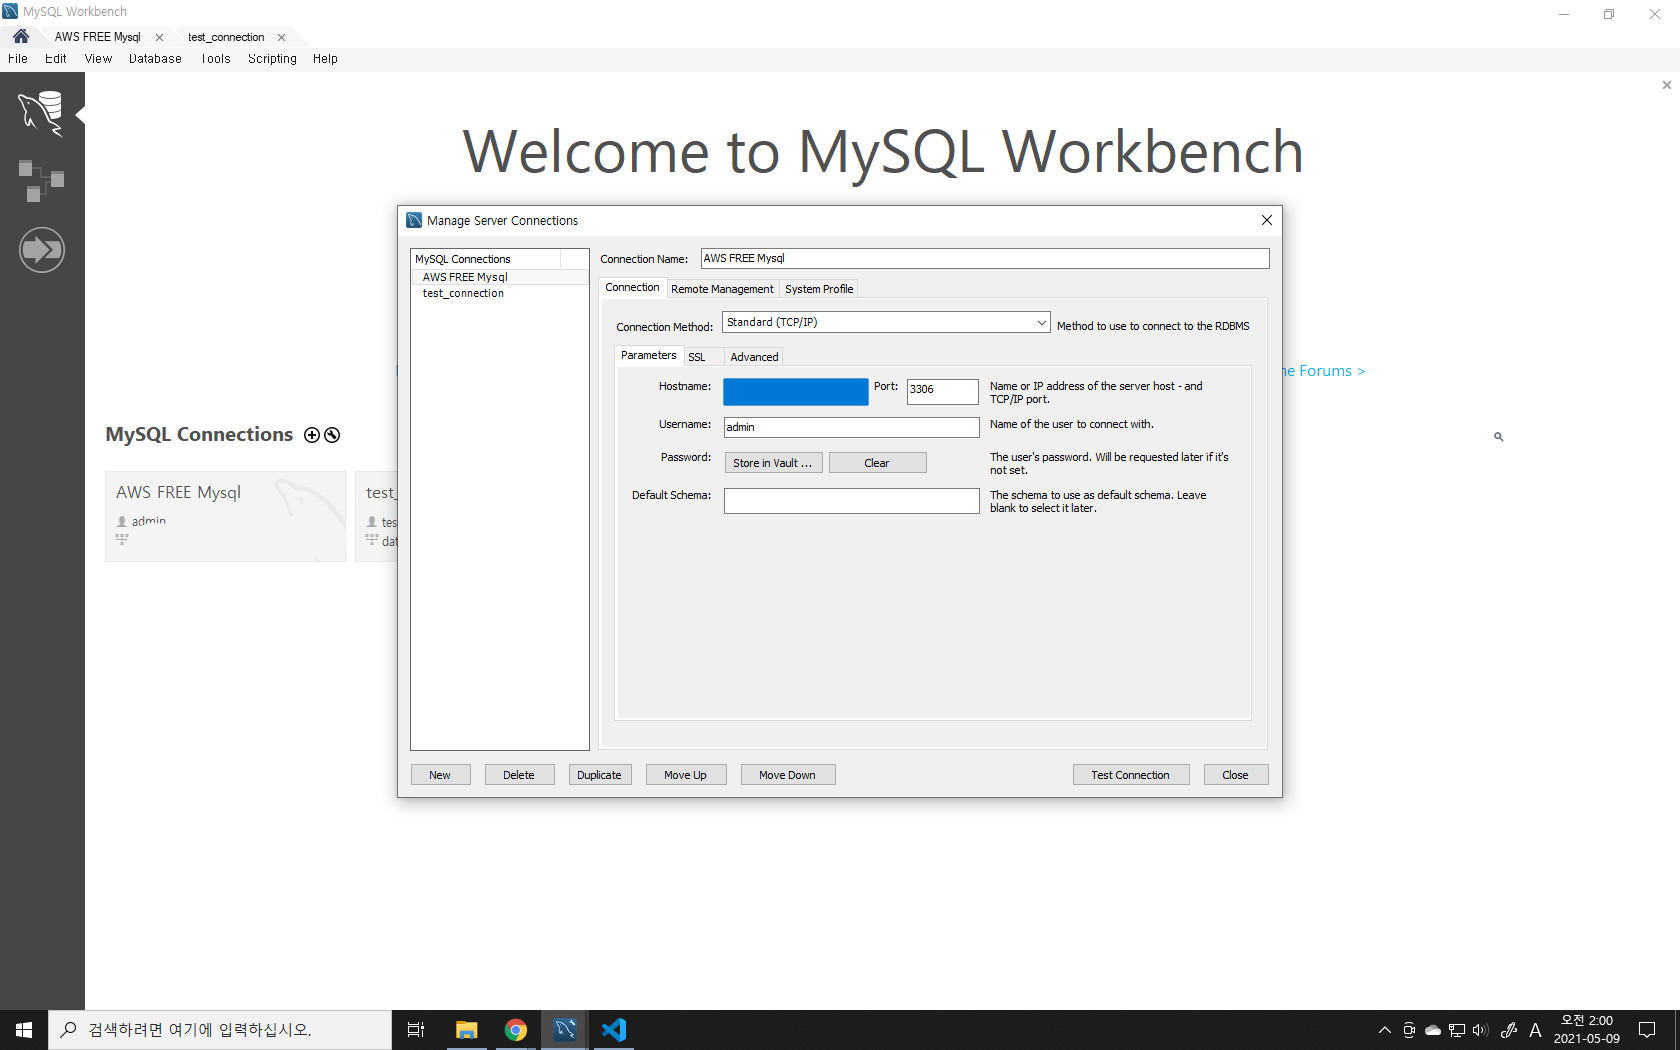Click Store in Vault button

[x=773, y=462]
